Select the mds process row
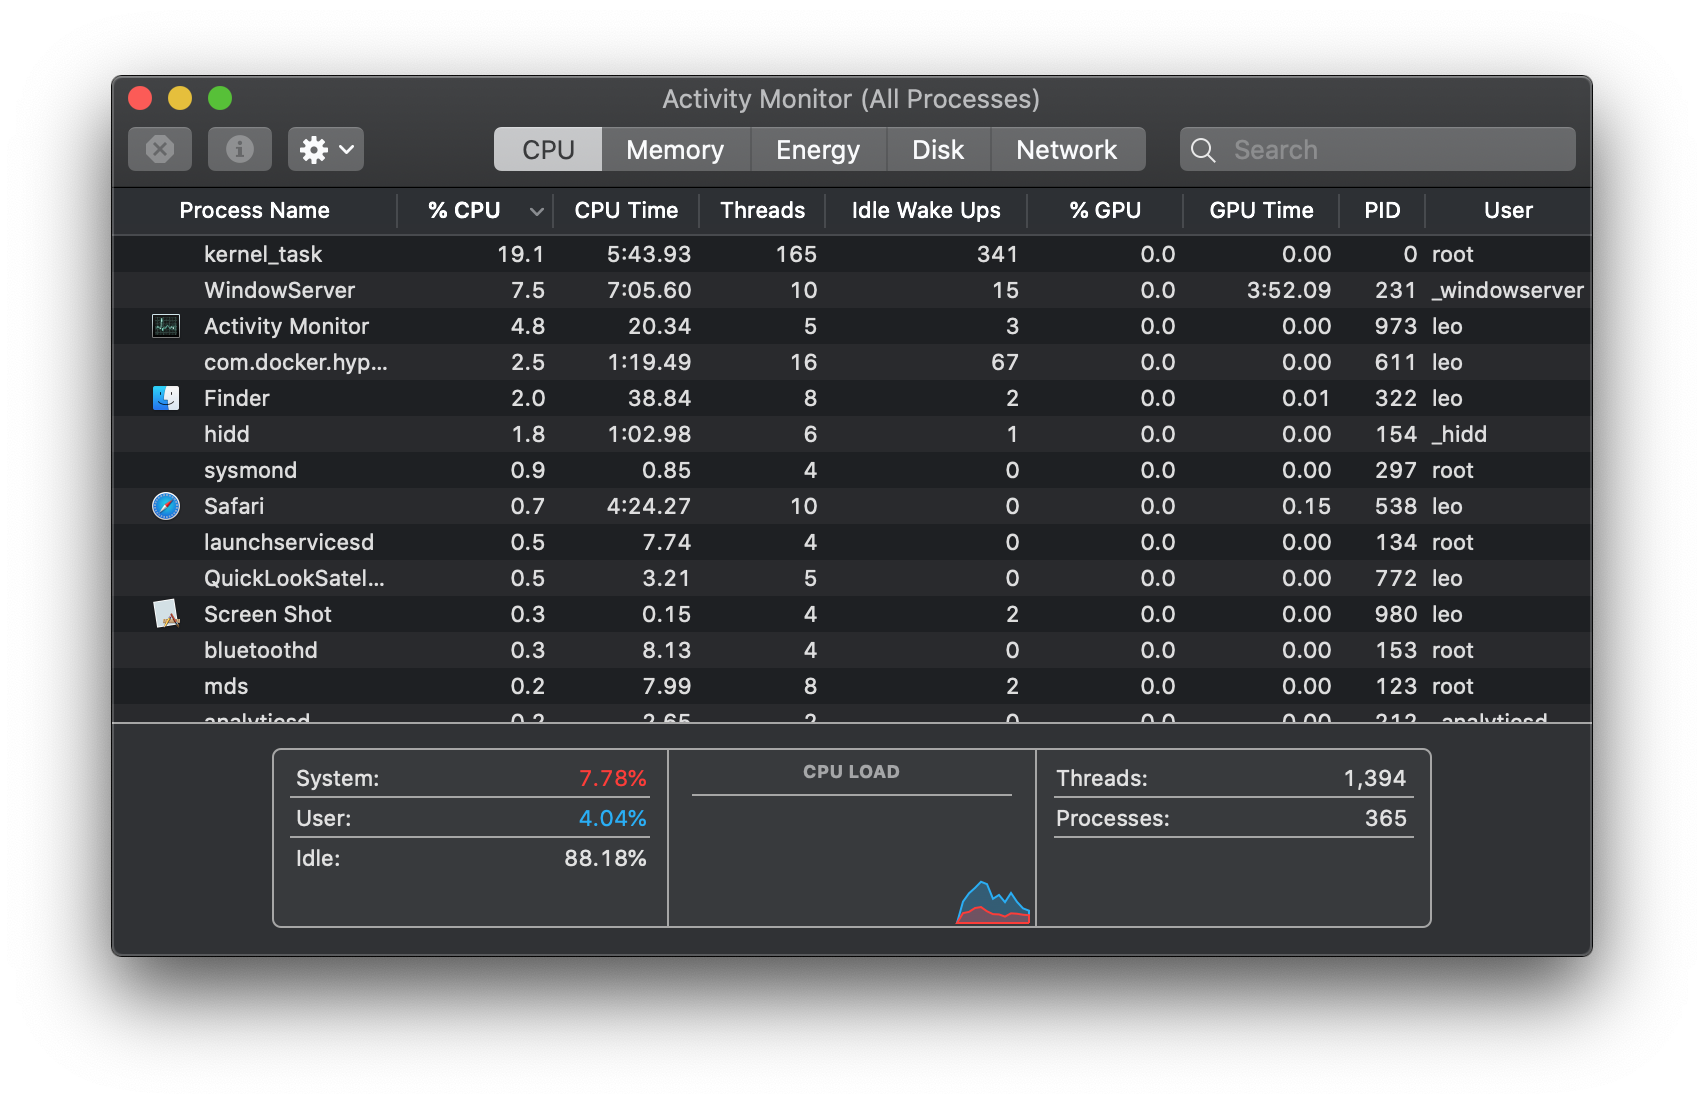The image size is (1704, 1104). coord(852,686)
